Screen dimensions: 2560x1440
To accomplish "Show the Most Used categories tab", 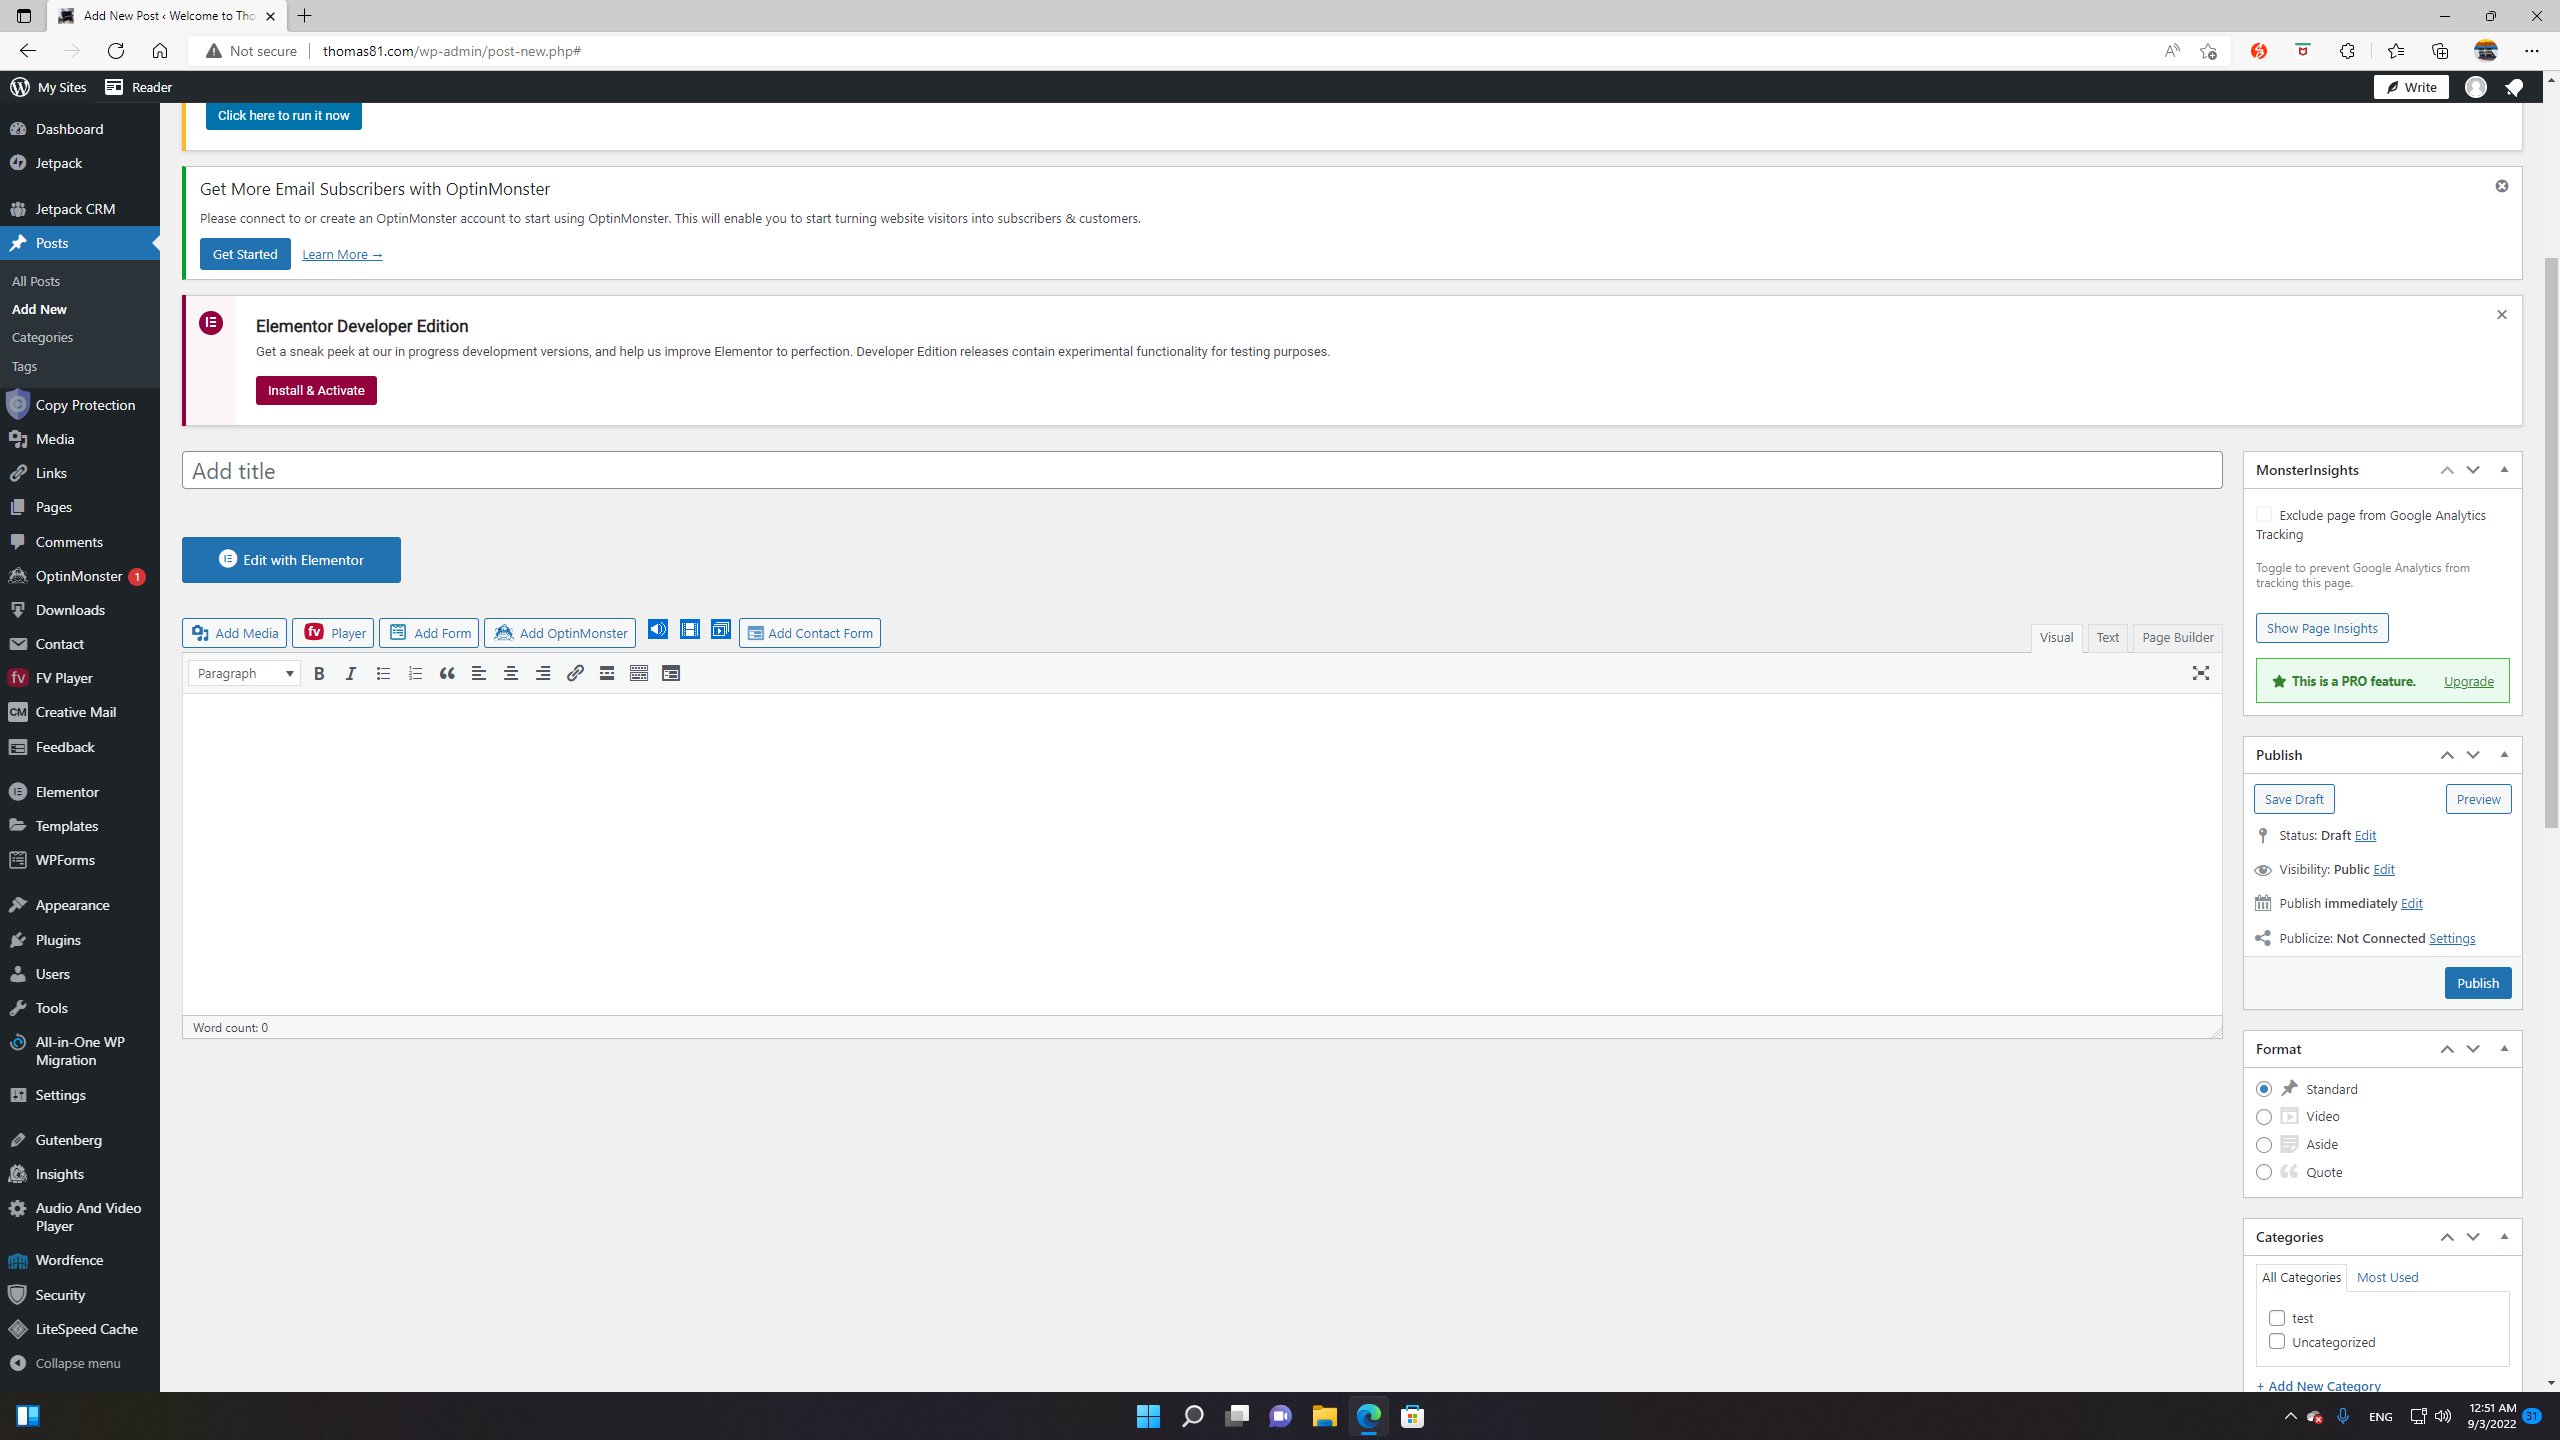I will click(2387, 1277).
